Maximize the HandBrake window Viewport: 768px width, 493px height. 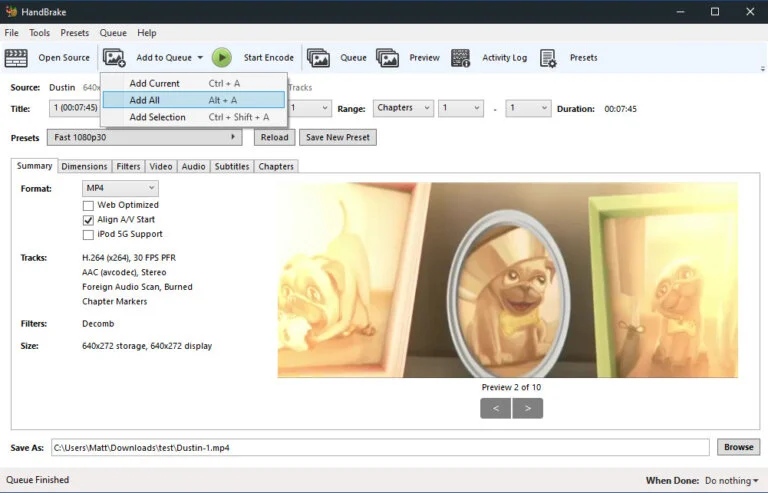coord(715,12)
